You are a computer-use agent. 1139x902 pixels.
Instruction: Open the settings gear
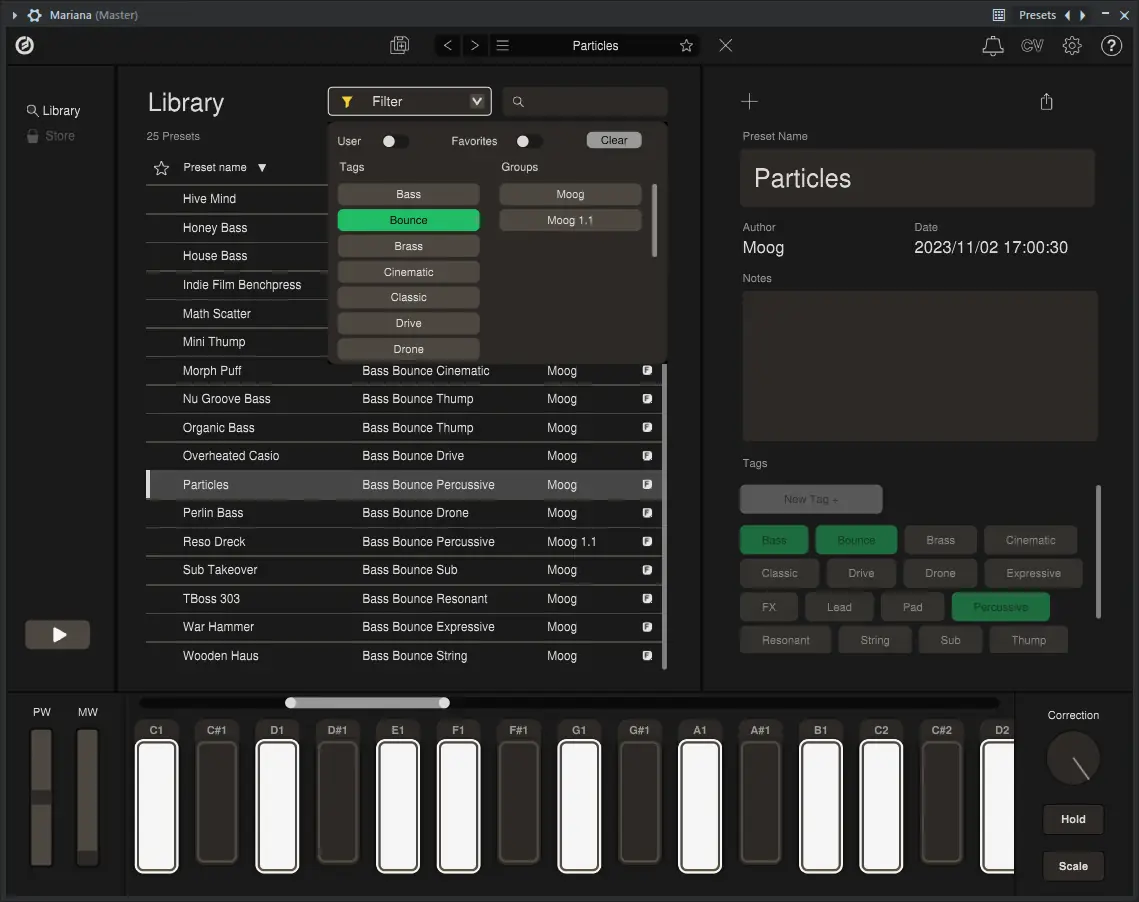(1071, 45)
